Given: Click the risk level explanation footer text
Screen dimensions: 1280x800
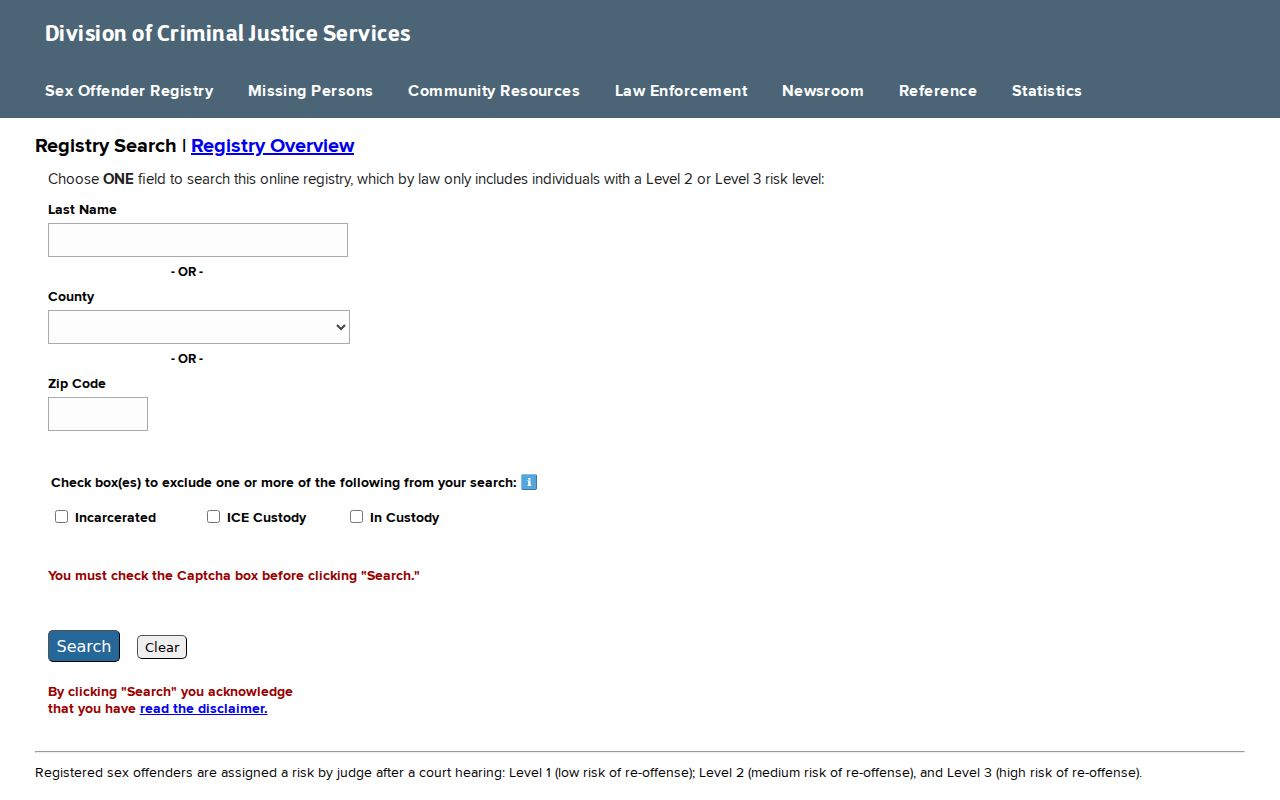Looking at the screenshot, I should tap(588, 773).
